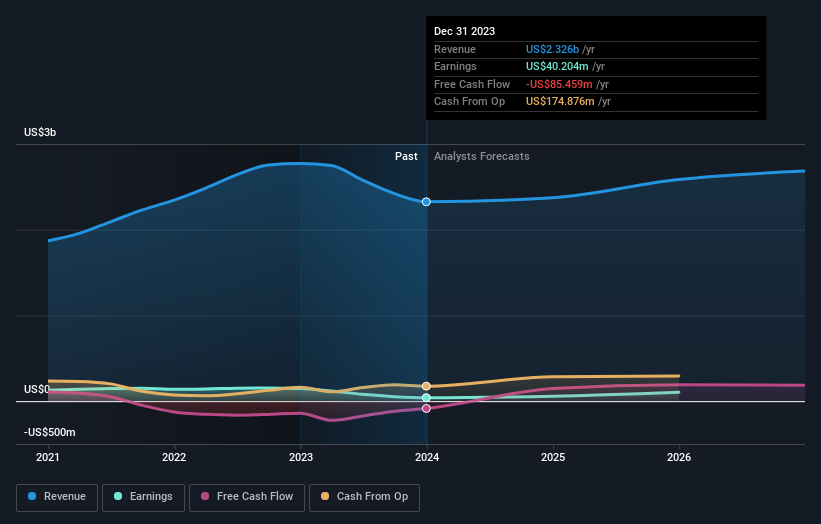Click the Cash From Op label in tooltip
Image resolution: width=821 pixels, height=524 pixels.
coord(470,102)
